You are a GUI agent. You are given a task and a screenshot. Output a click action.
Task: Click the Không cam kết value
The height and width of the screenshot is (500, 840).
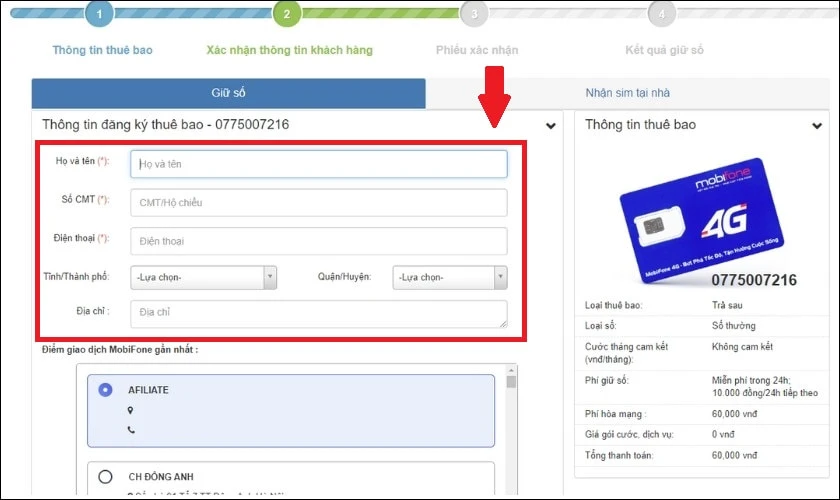(742, 347)
